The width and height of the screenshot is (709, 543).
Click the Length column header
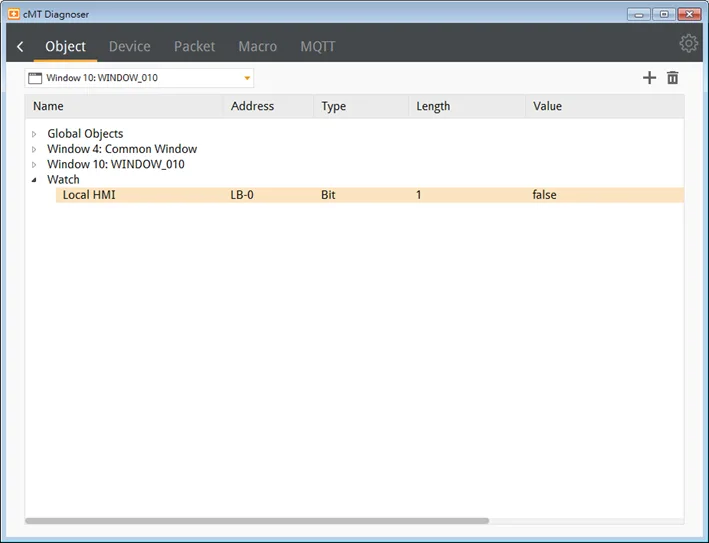click(x=467, y=106)
